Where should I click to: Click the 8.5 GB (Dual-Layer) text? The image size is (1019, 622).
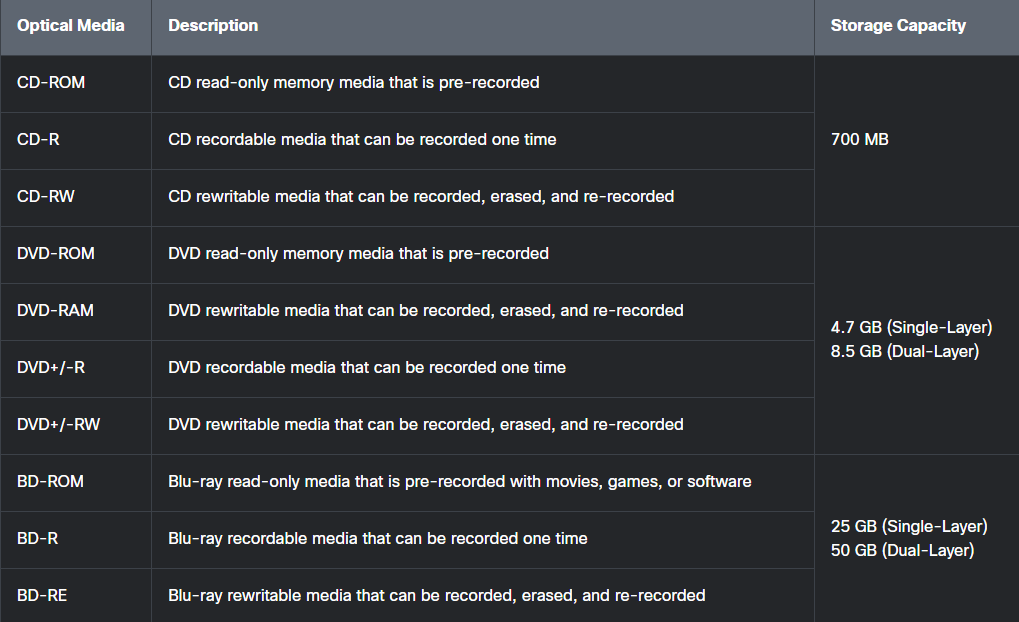tap(905, 351)
